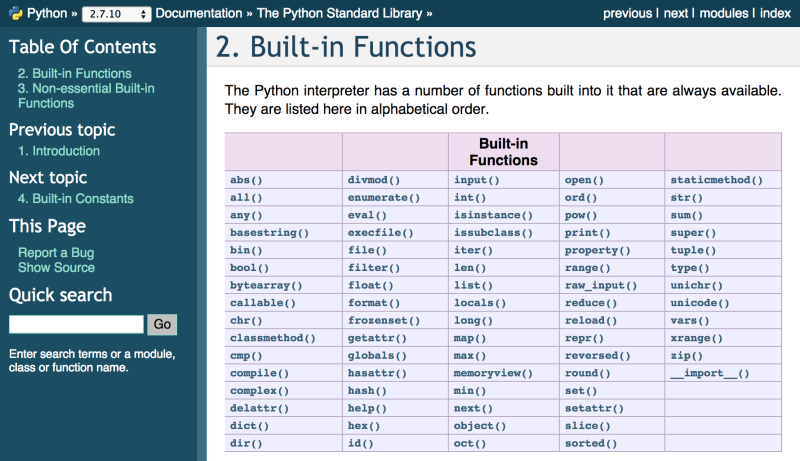Screen dimensions: 800x461
Task: Open the 2.7.10 version dropdown
Action: pyautogui.click(x=116, y=14)
